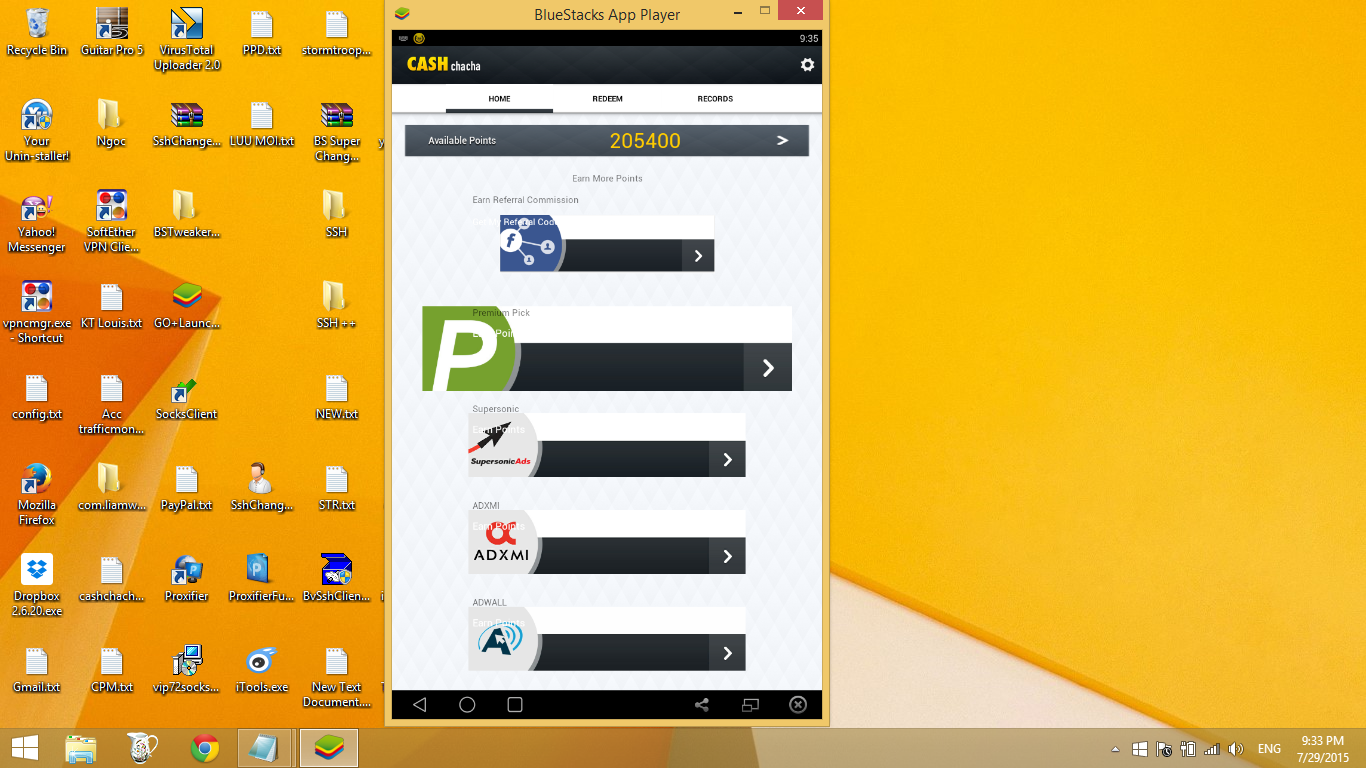Select the LUU MOI.txt file
Image resolution: width=1366 pixels, height=768 pixels.
tap(262, 123)
